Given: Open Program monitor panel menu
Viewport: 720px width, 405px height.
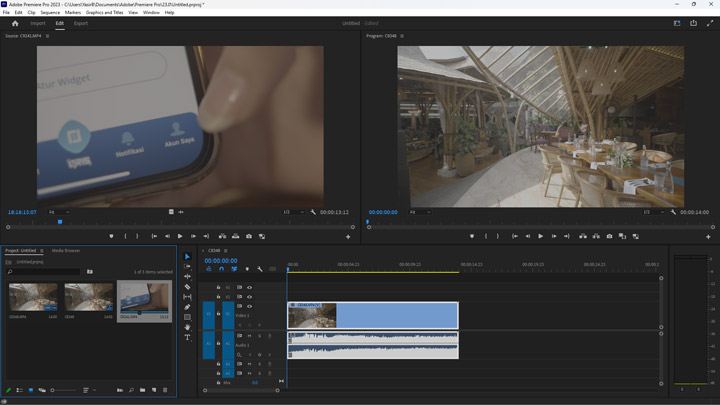Looking at the screenshot, I should (x=402, y=36).
